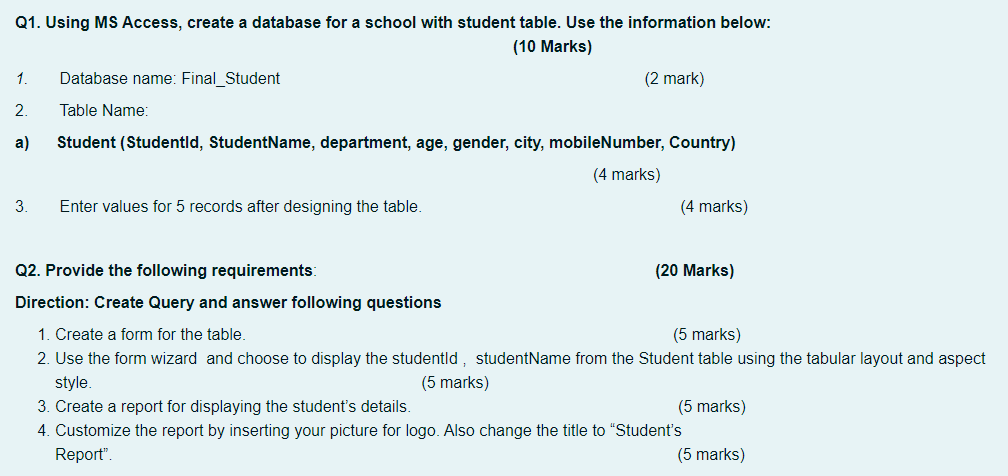Click the "Use the form wizard" sentence
This screenshot has width=1008, height=476.
click(520, 371)
